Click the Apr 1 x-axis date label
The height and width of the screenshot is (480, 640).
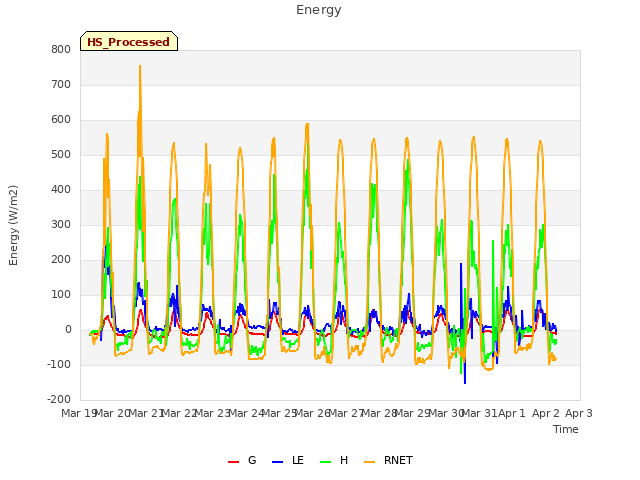[512, 413]
